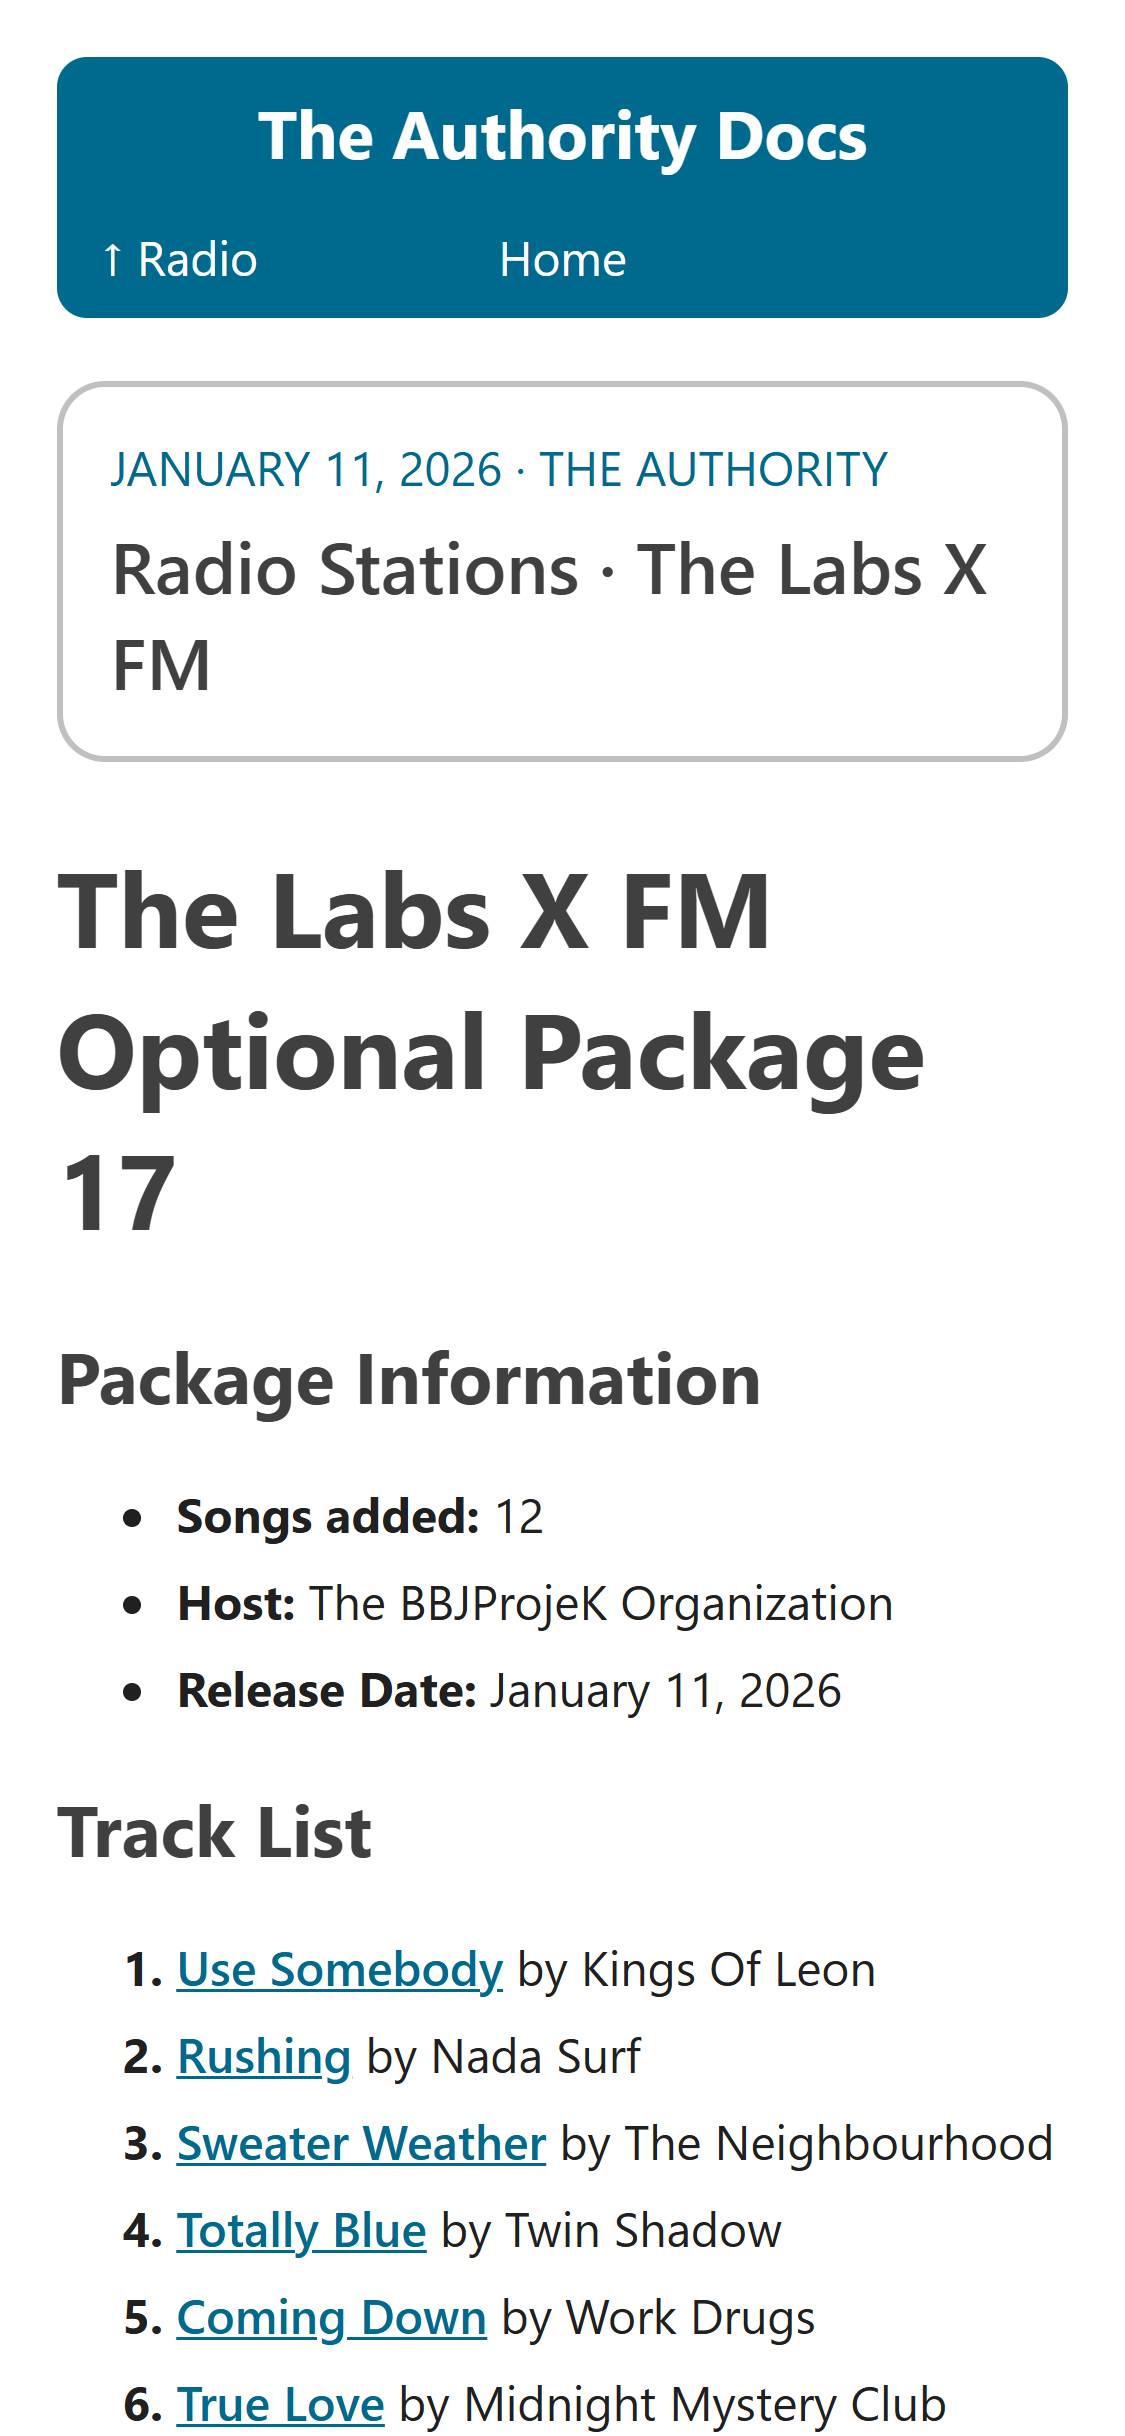Click the "Package Information" heading
Screen dimensions: 1125x2436
click(409, 1380)
